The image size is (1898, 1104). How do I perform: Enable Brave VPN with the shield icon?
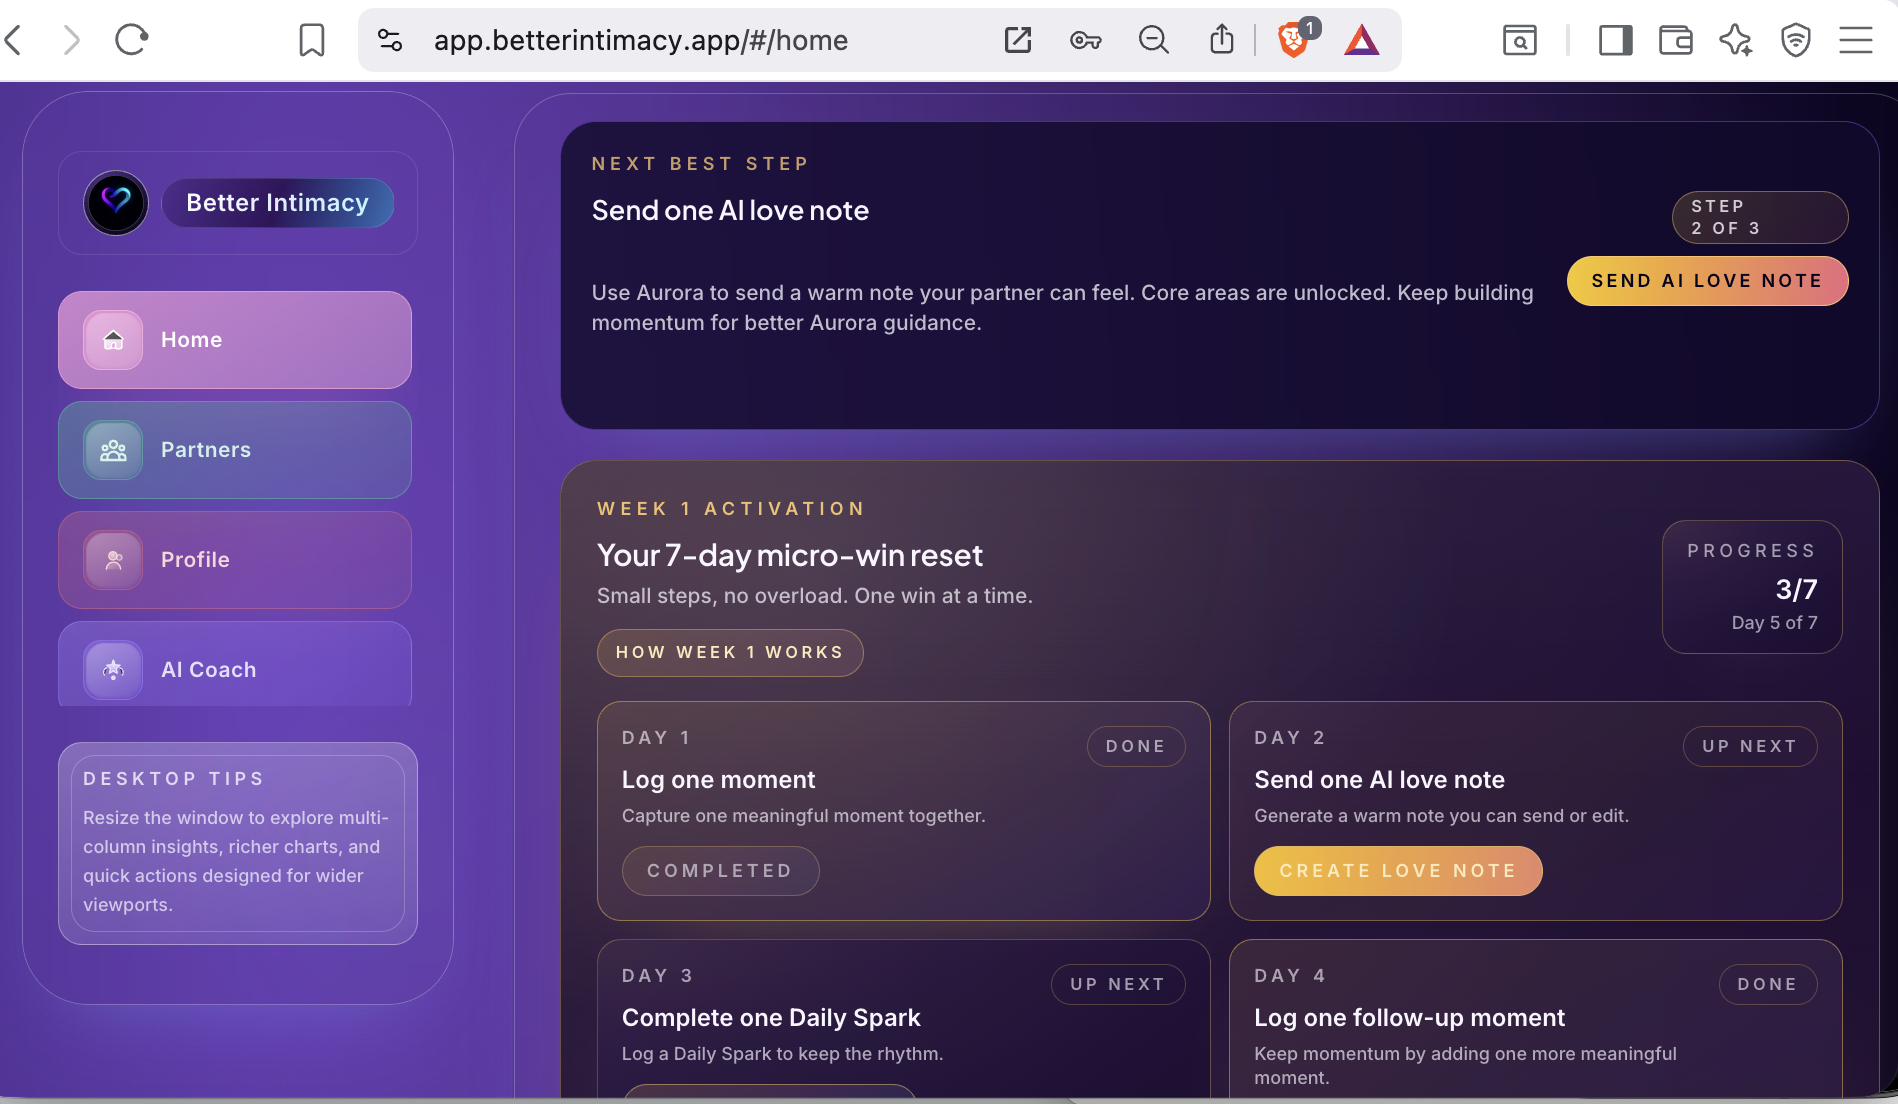(x=1796, y=40)
